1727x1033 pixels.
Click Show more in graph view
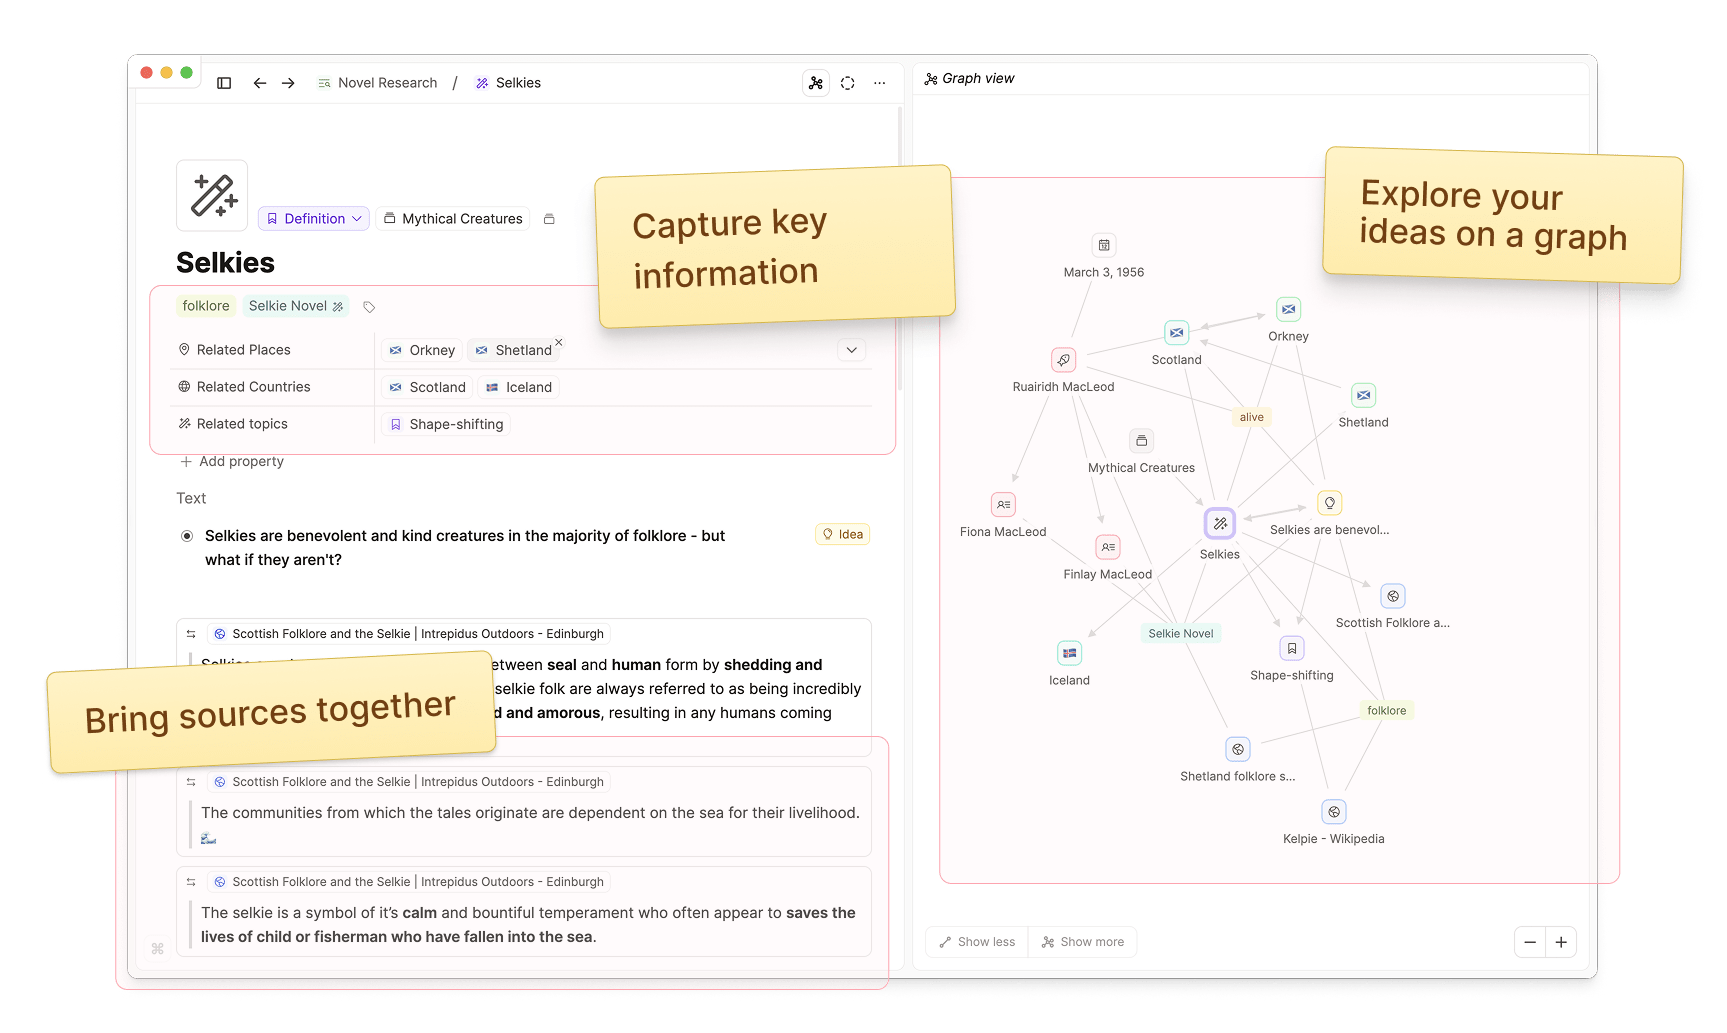coord(1083,942)
